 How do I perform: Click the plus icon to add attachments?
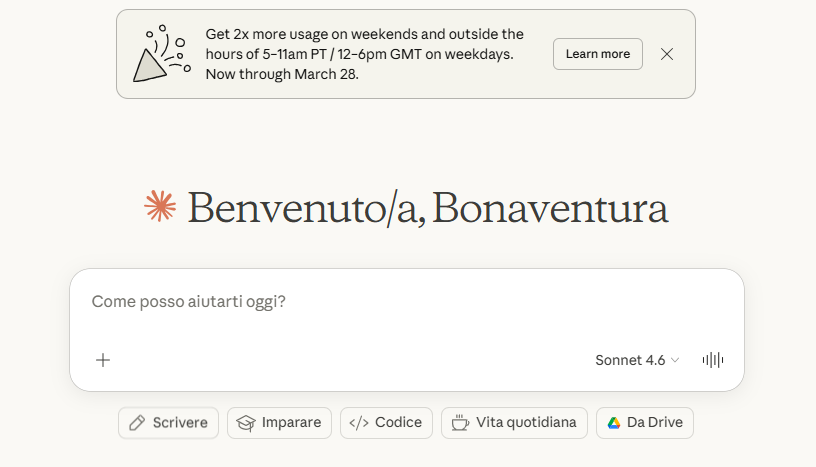pyautogui.click(x=103, y=360)
